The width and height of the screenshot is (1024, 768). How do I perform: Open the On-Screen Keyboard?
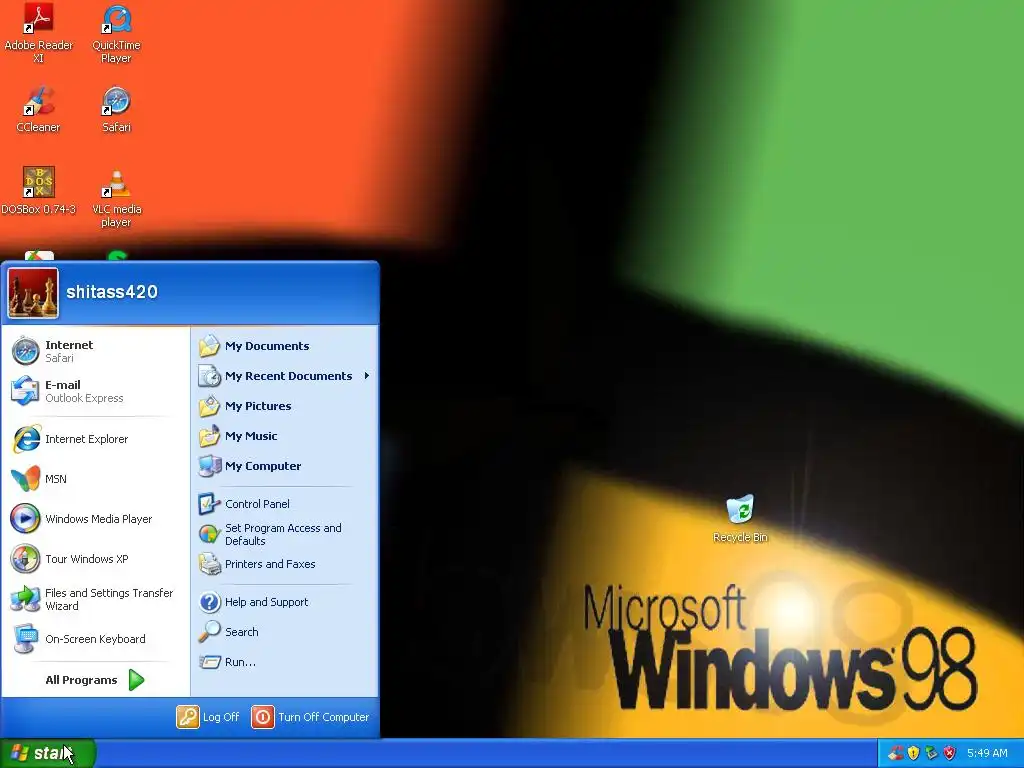(x=95, y=639)
